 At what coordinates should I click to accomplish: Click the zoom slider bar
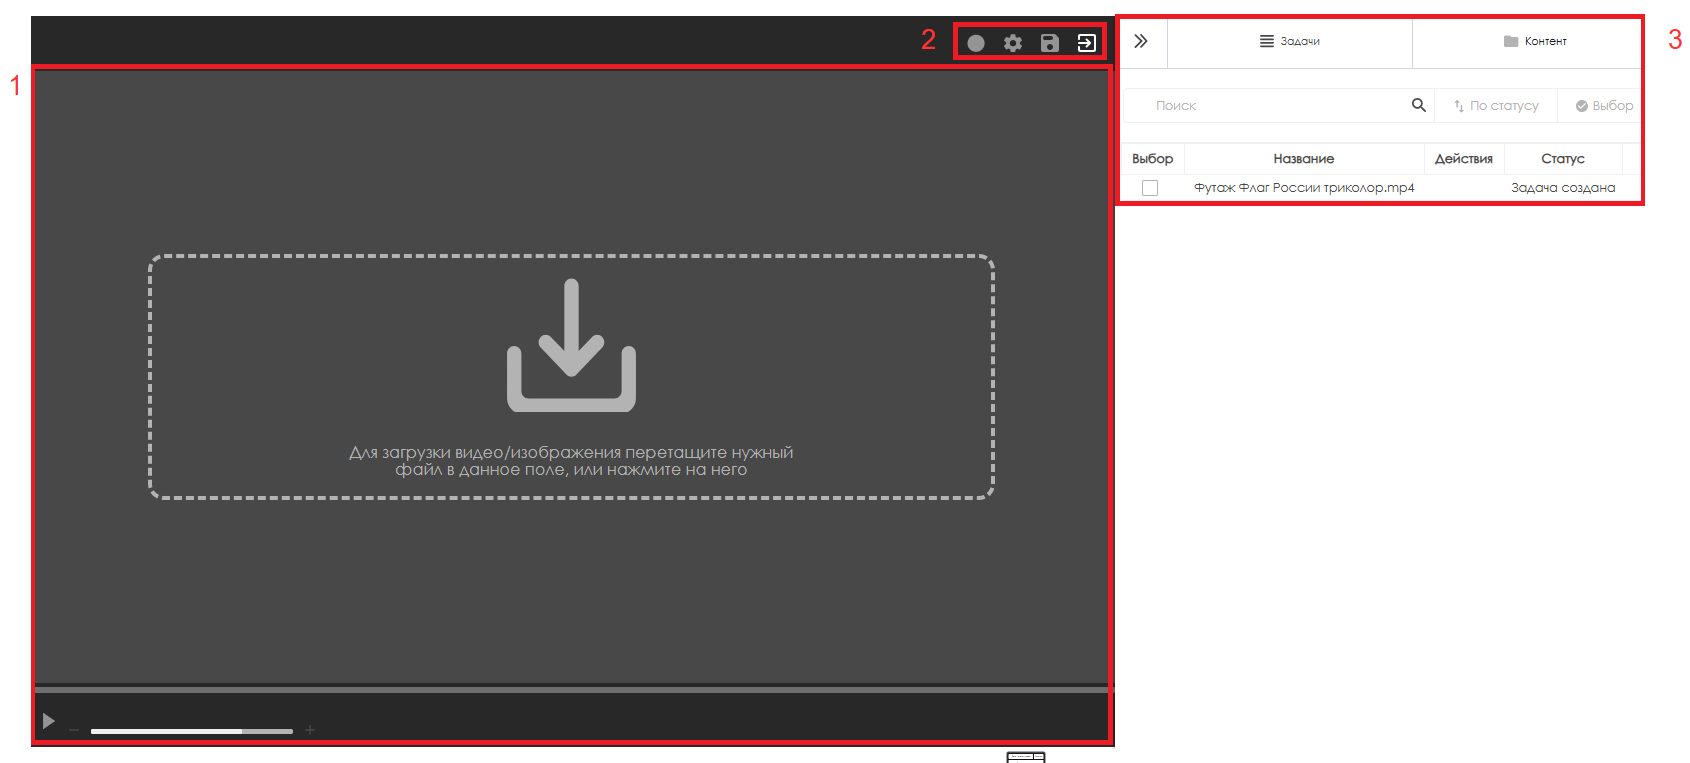[191, 731]
